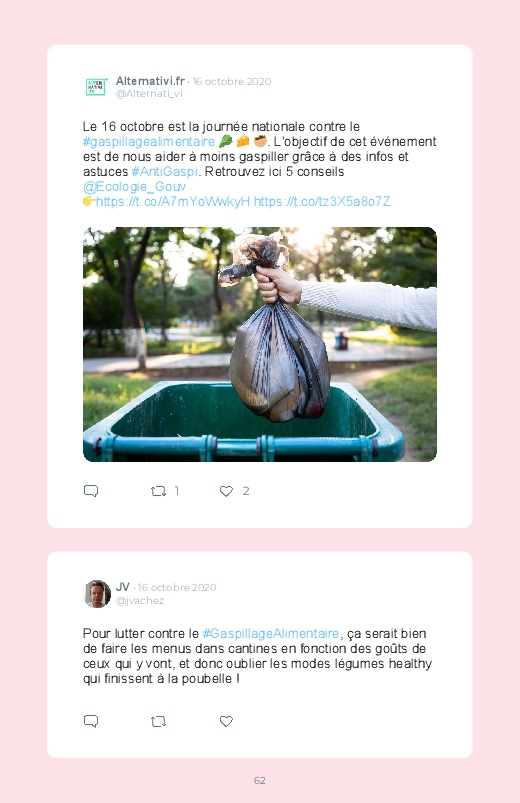Screen dimensions: 520x803
Task: Open the garbage bag photo in the tweet
Action: point(260,344)
